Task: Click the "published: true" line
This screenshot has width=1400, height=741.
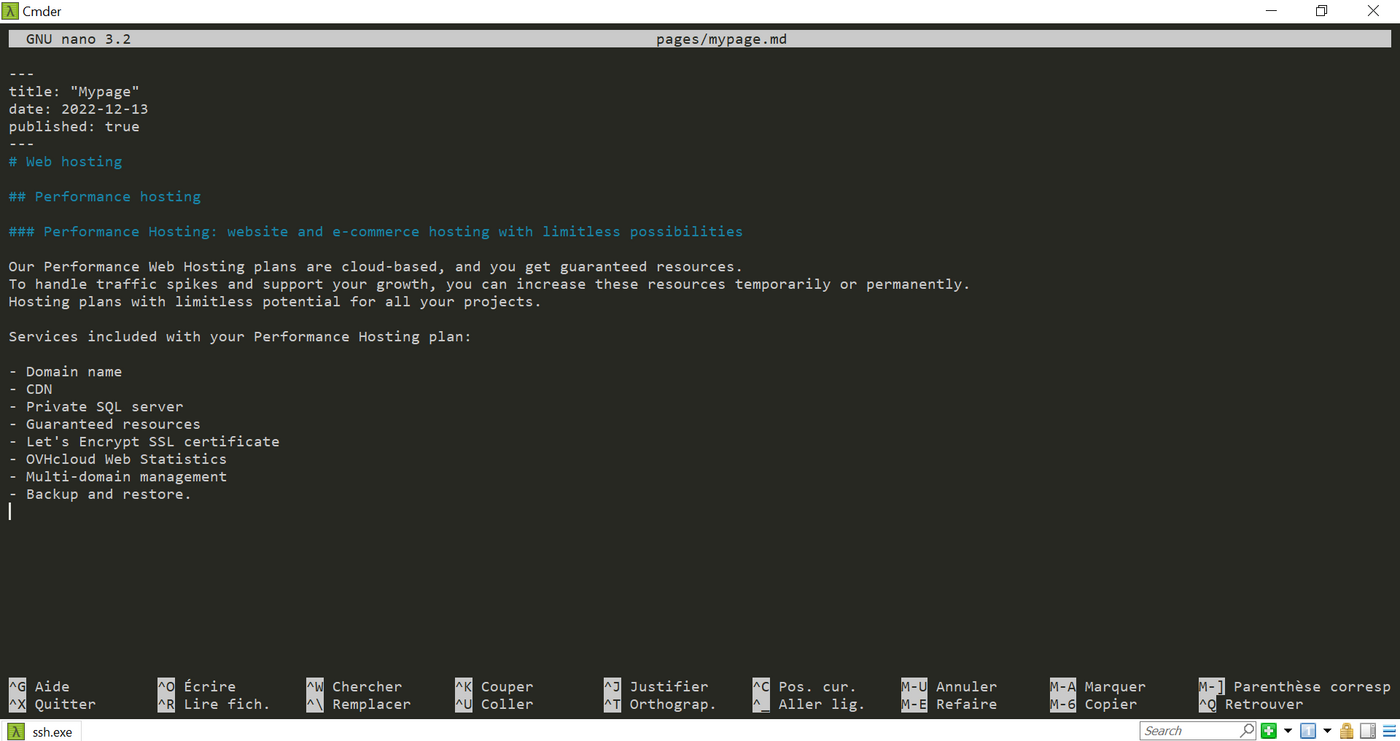Action: (74, 127)
